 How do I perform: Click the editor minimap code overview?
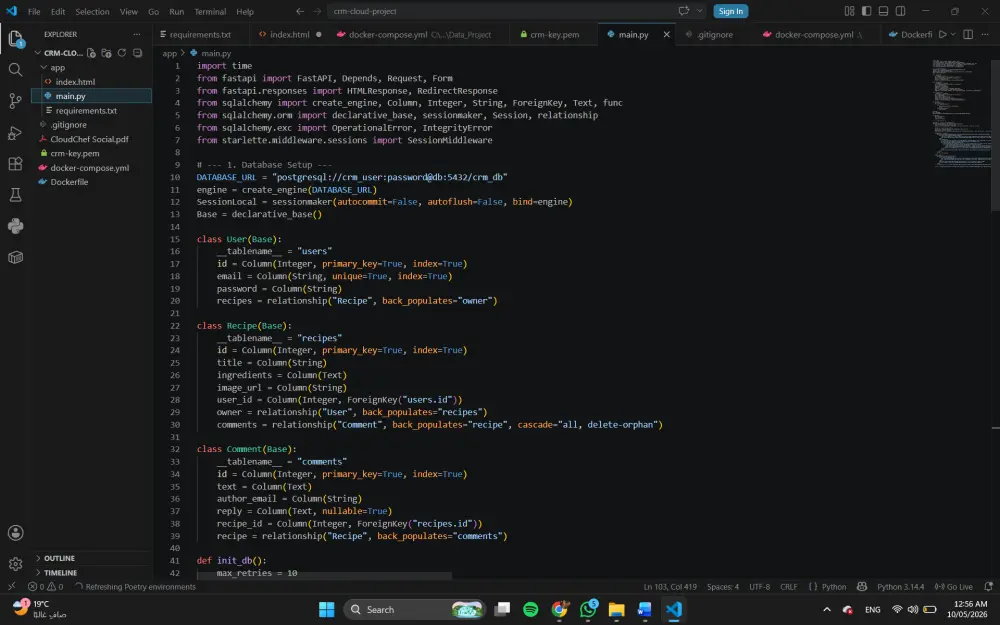(x=962, y=114)
